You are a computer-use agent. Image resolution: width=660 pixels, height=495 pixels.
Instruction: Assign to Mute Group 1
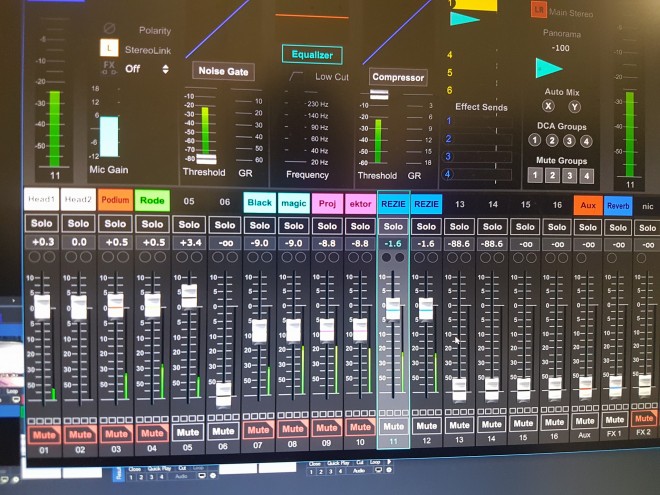coord(535,175)
